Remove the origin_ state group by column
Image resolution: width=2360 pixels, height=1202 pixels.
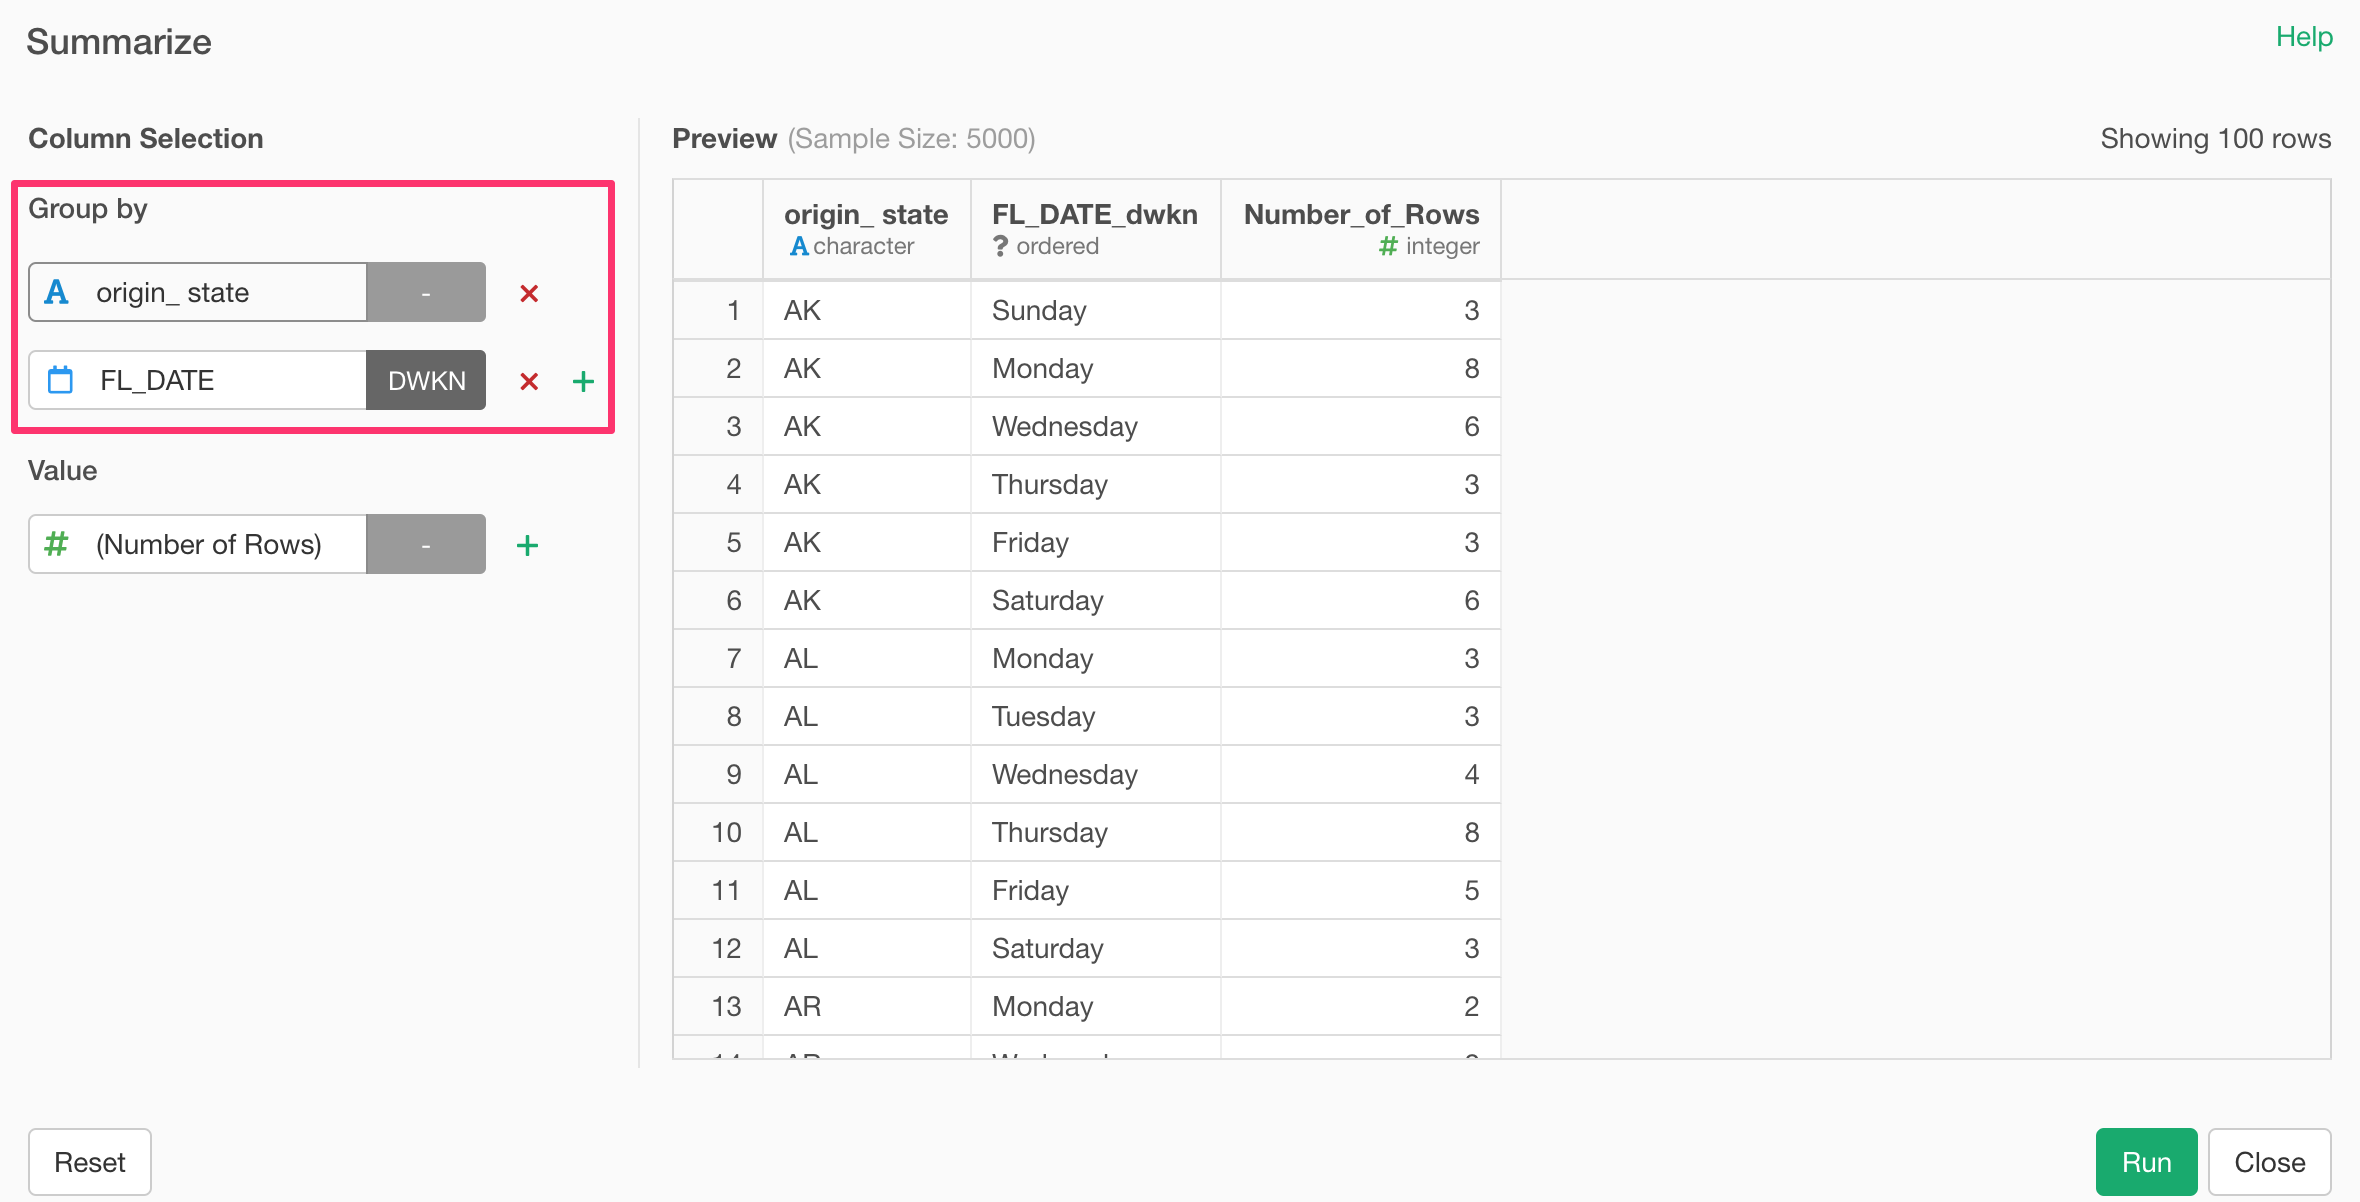click(529, 293)
